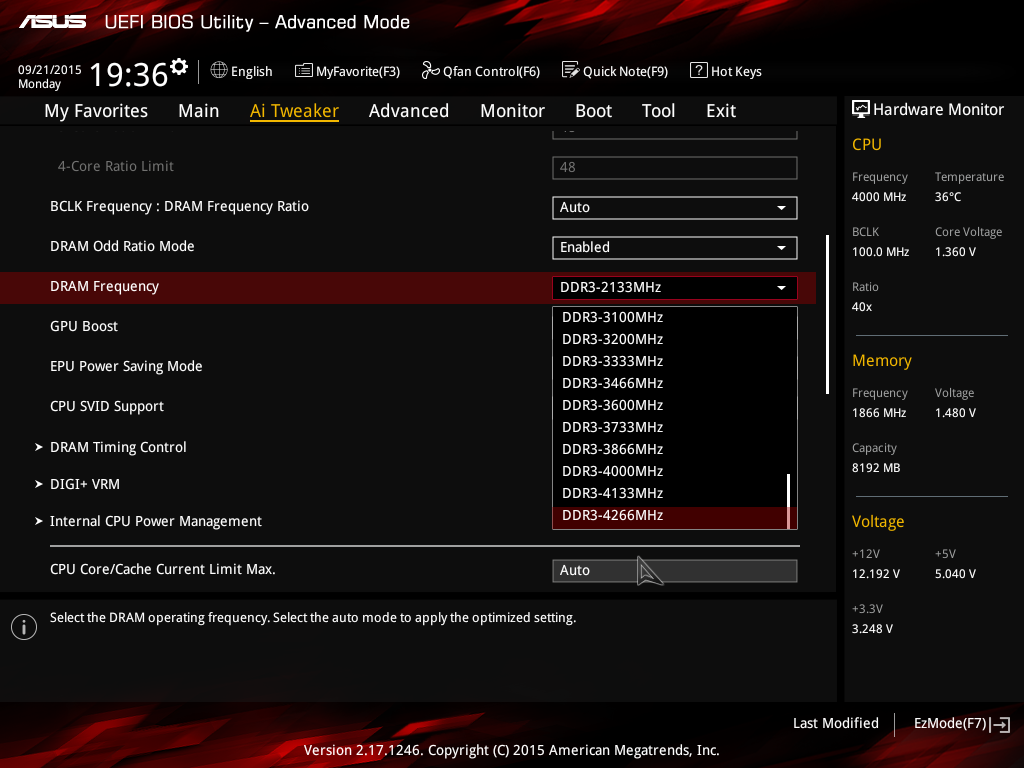Click the +12V reading 12.192 V
The height and width of the screenshot is (768, 1024).
click(875, 573)
